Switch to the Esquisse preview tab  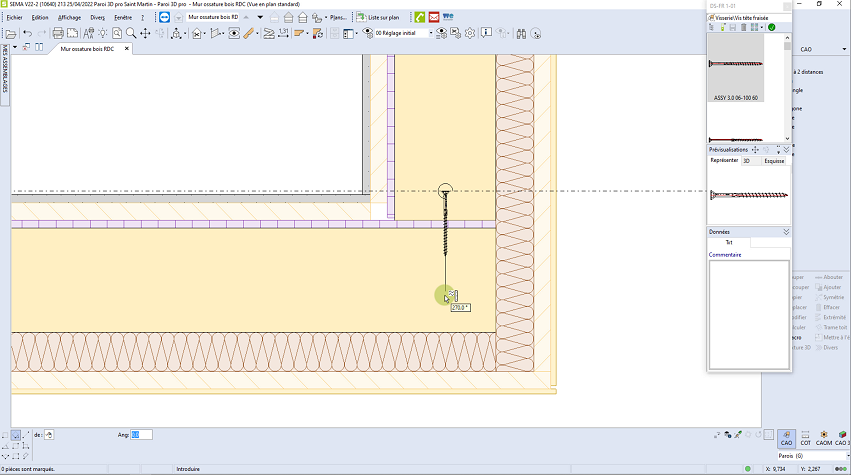click(x=774, y=160)
